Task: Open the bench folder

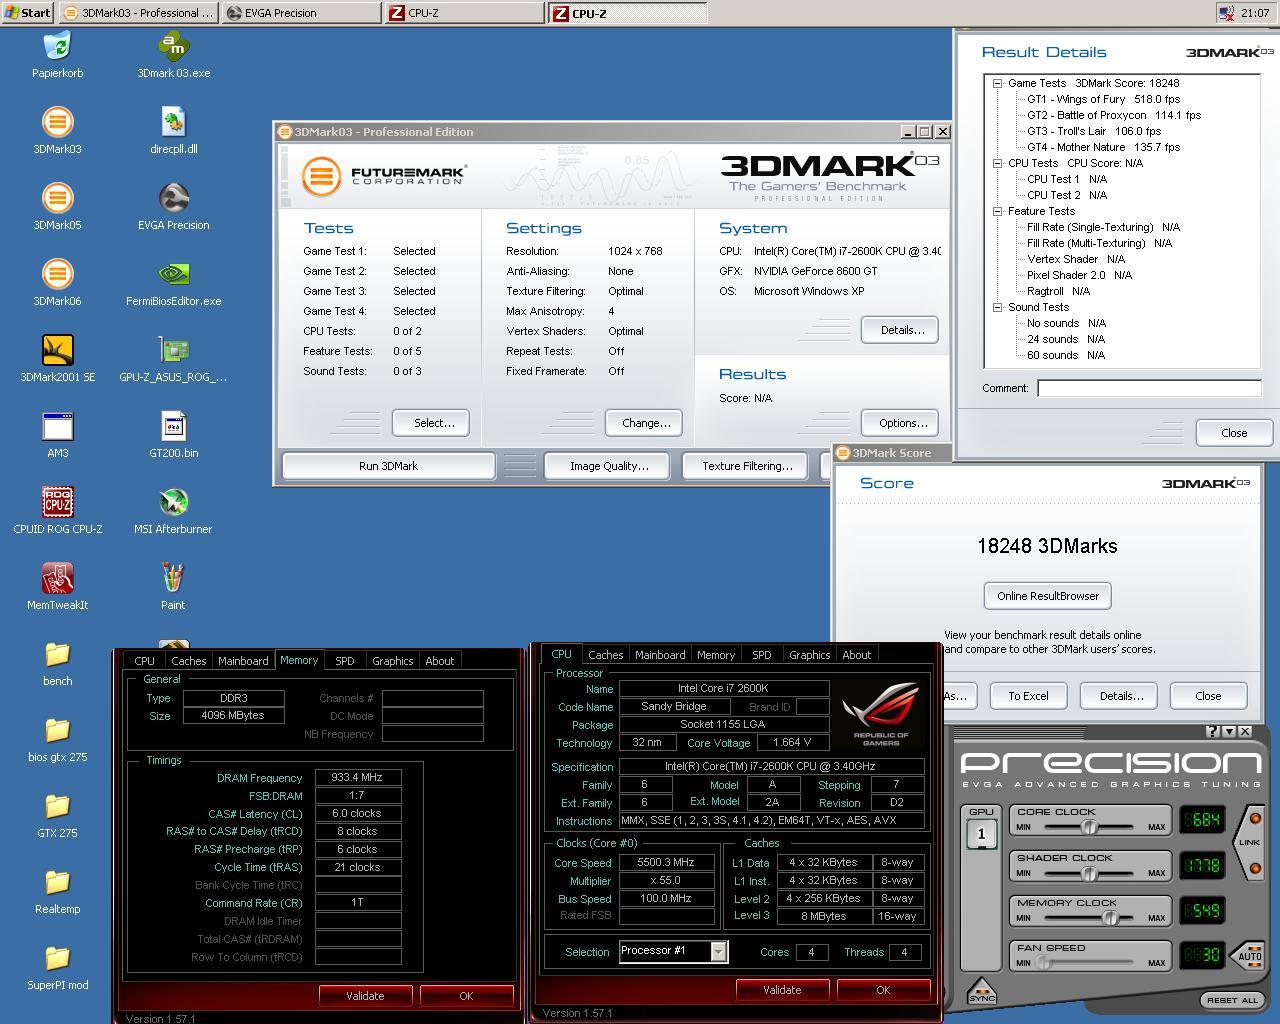Action: [57, 663]
